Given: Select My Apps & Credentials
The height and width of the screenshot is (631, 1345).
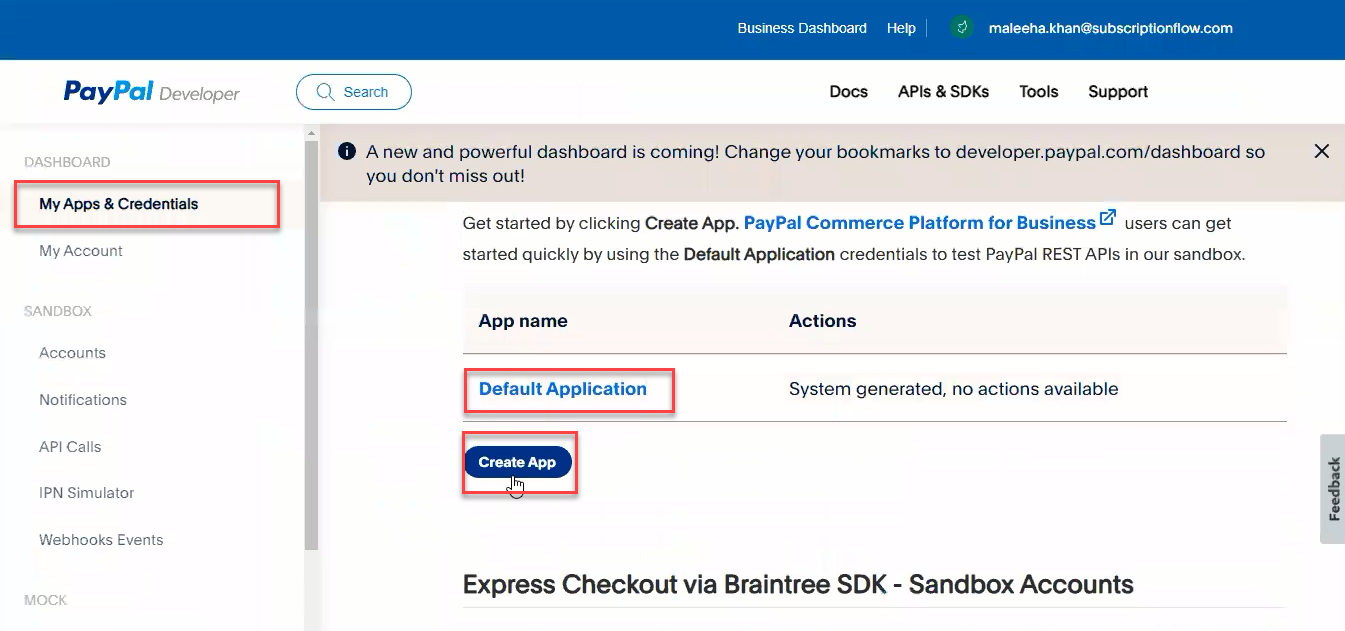Looking at the screenshot, I should (119, 204).
